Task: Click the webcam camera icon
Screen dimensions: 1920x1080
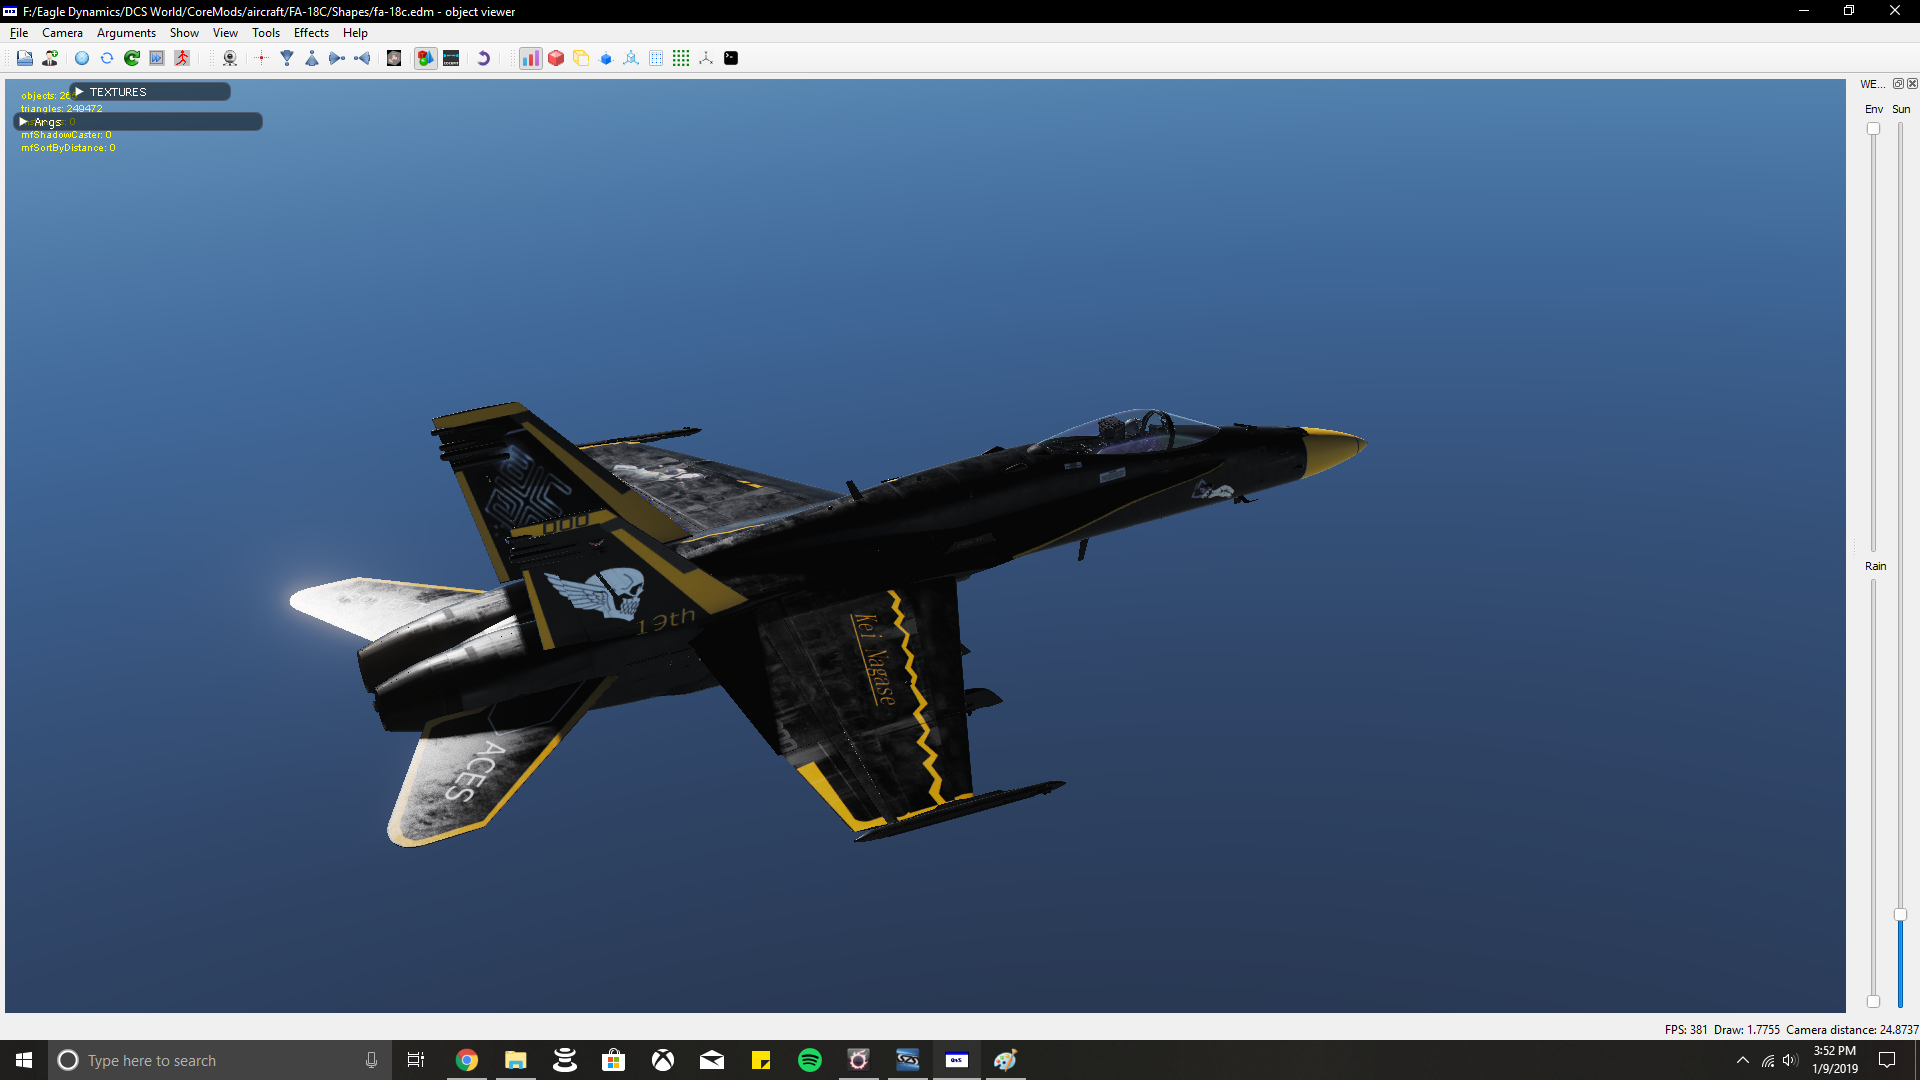Action: click(x=230, y=58)
